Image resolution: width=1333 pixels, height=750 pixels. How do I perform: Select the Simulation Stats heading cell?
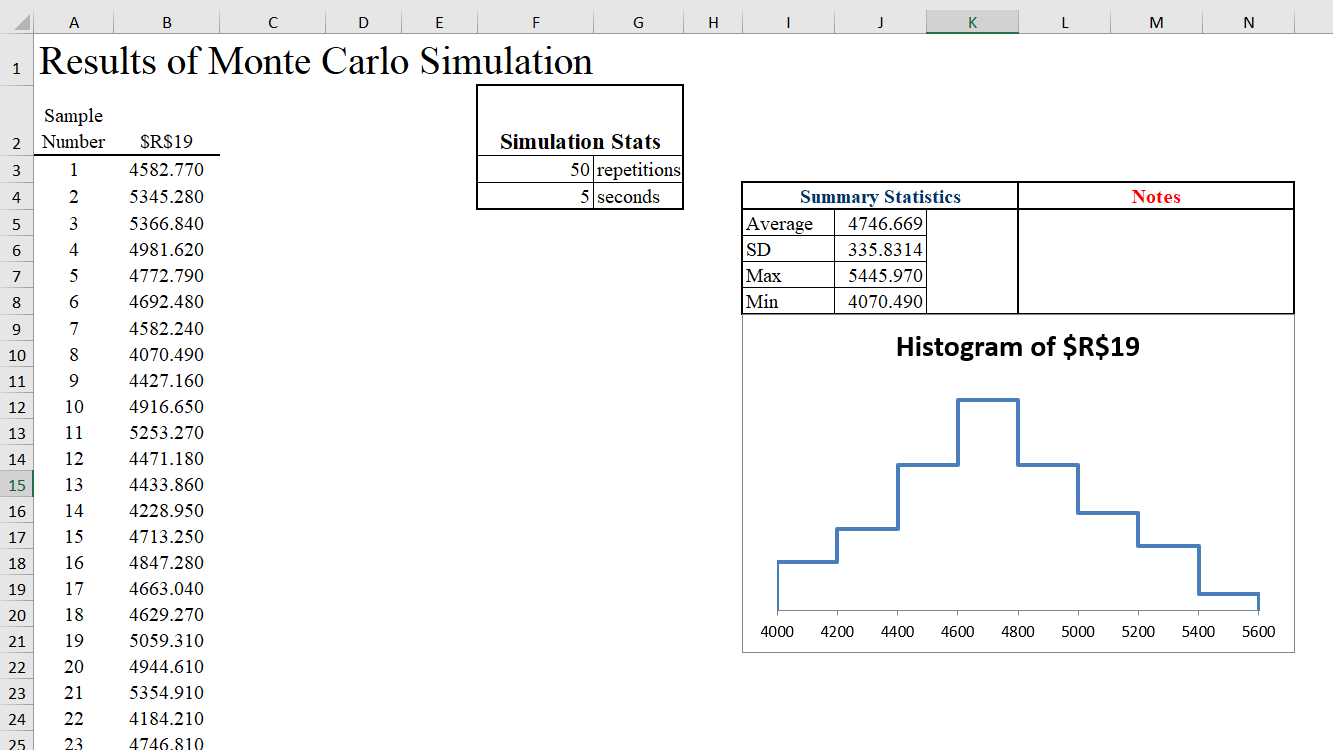(580, 141)
